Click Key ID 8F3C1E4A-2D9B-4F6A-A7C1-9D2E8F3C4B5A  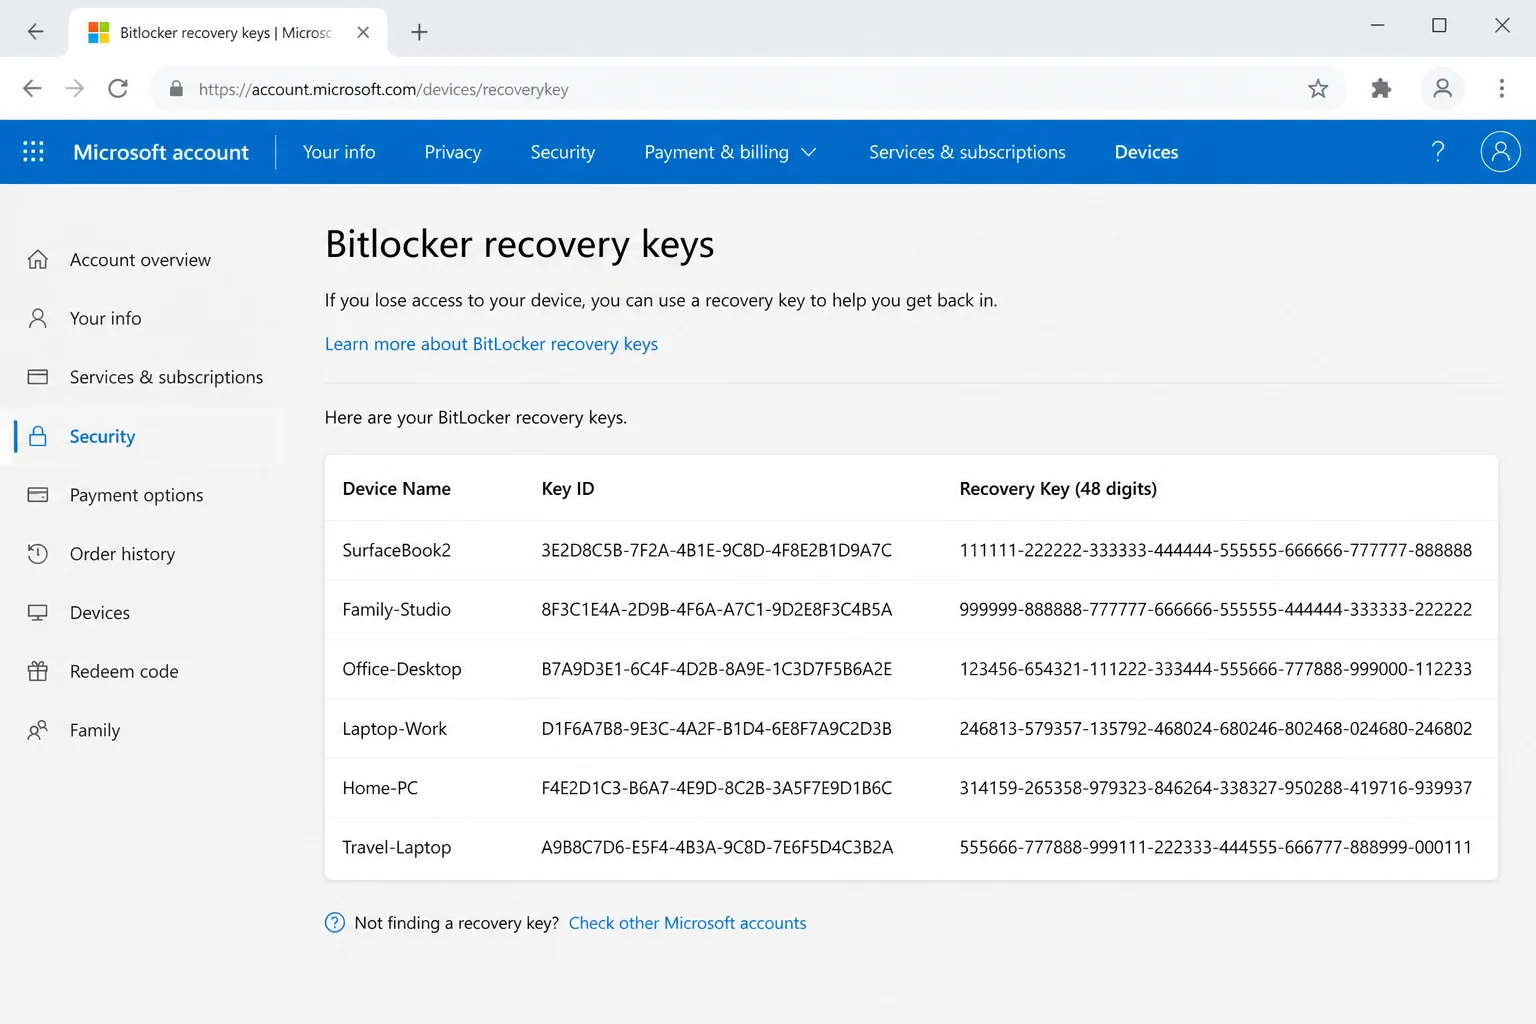point(716,609)
